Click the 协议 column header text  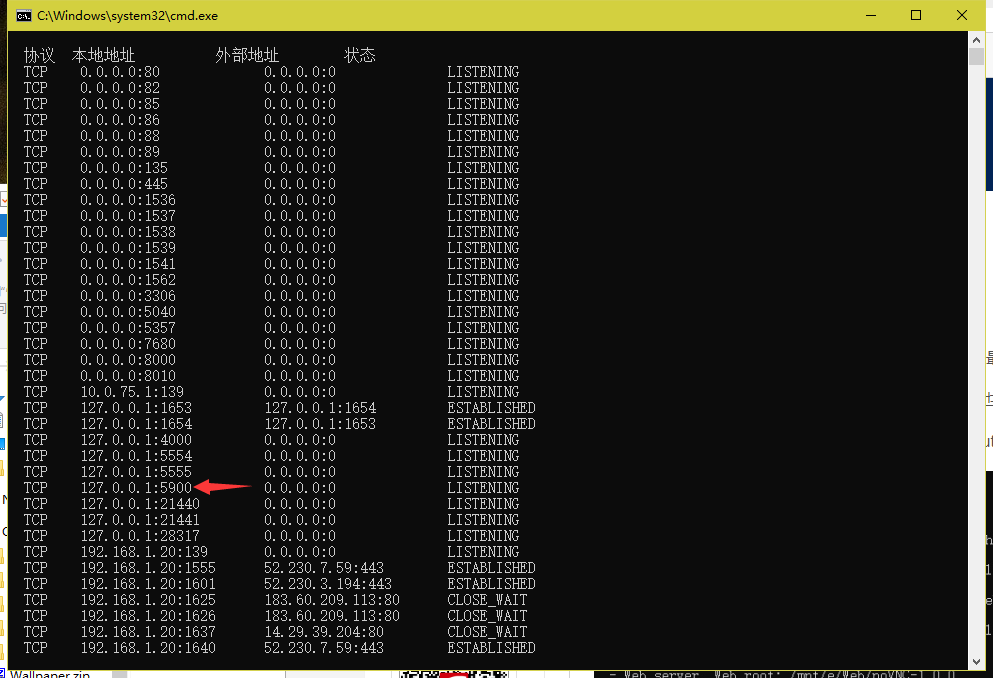39,55
